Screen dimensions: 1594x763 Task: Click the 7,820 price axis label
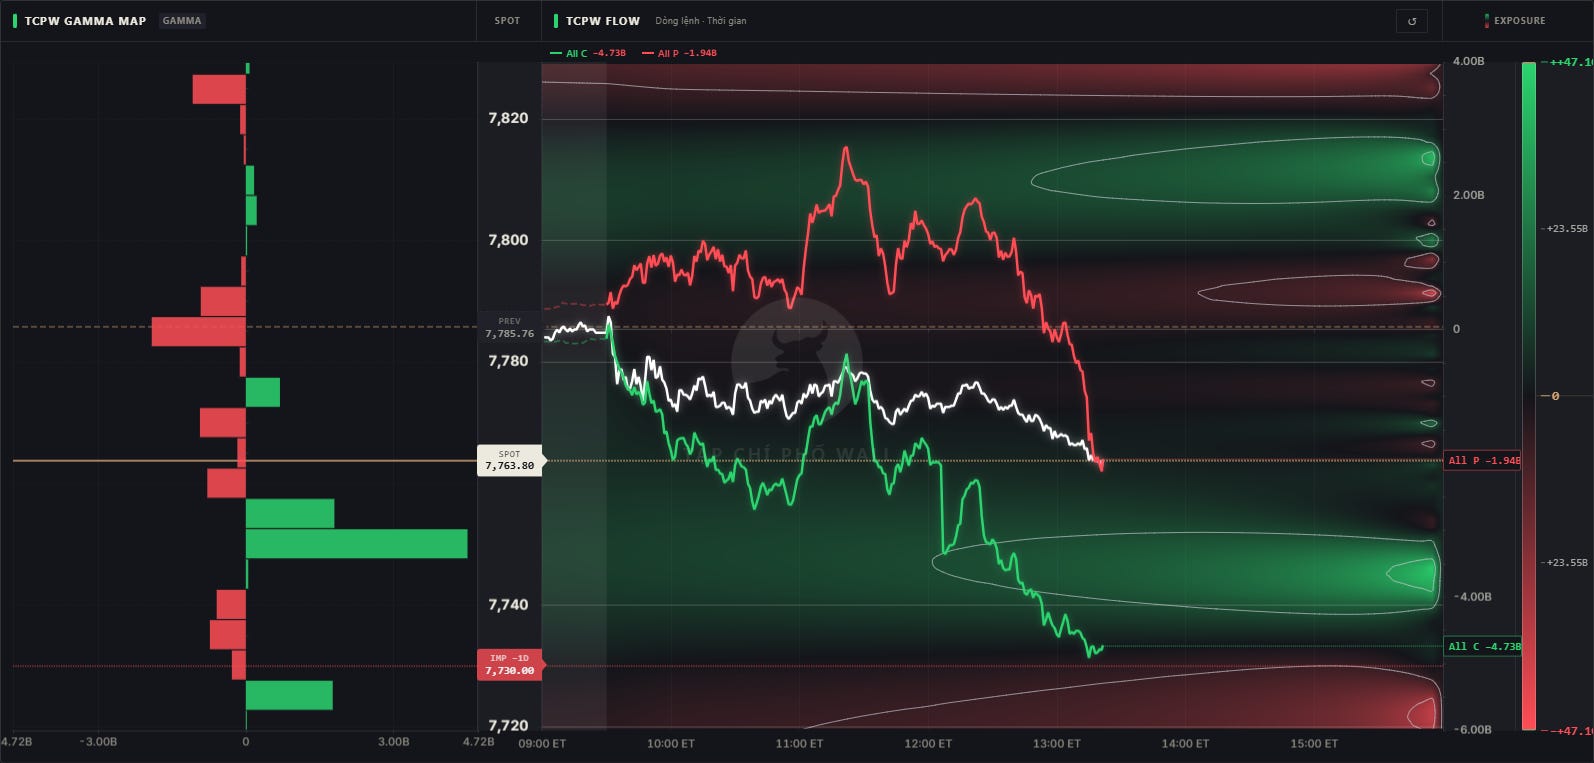click(508, 118)
